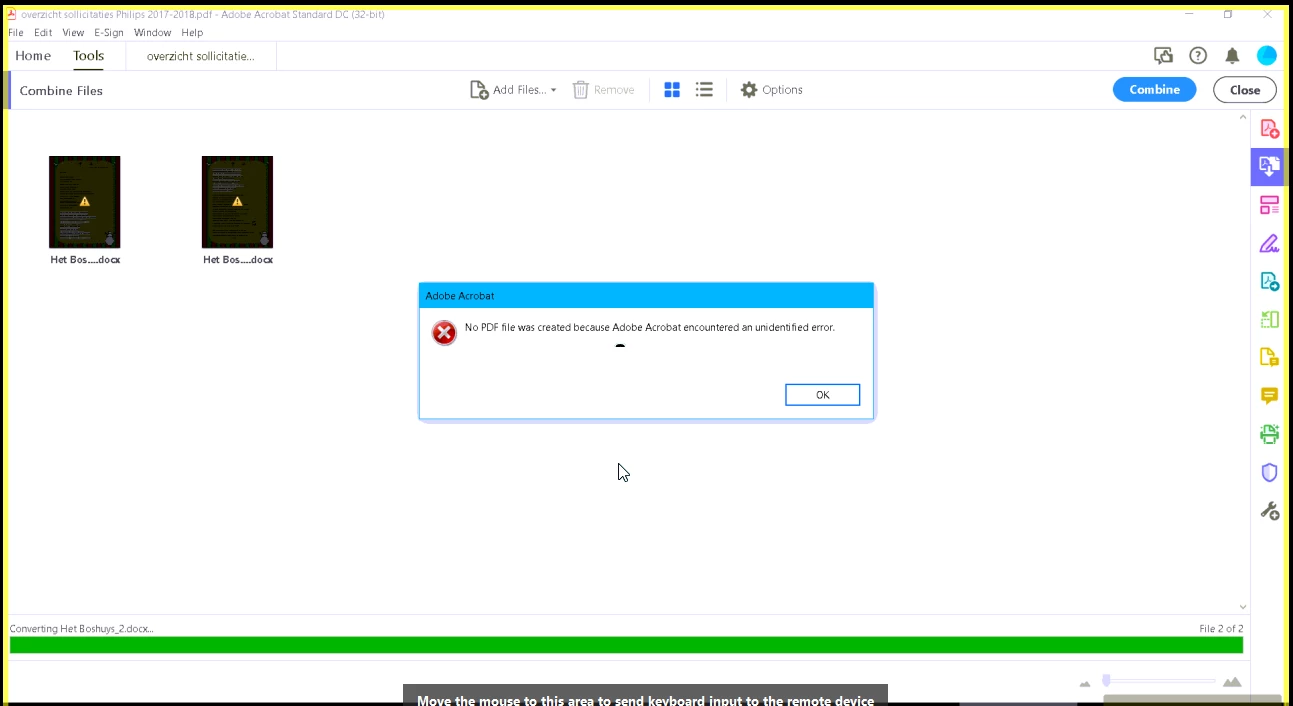Expand the Add Files dropdown arrow
Image resolution: width=1293 pixels, height=706 pixels.
point(553,90)
